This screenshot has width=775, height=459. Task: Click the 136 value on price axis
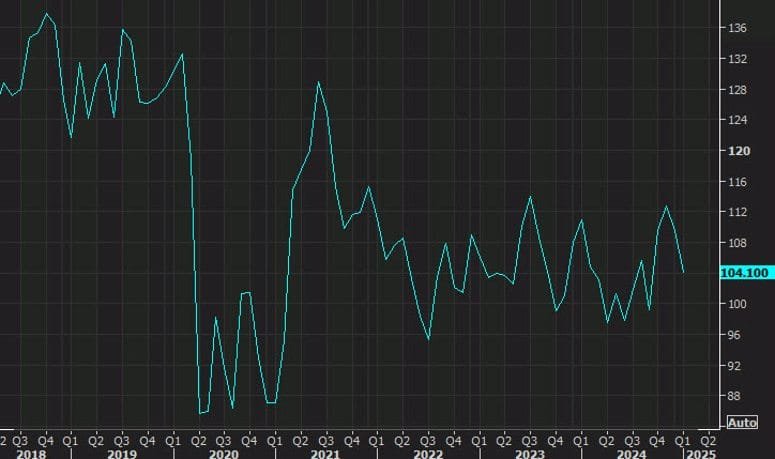click(738, 28)
